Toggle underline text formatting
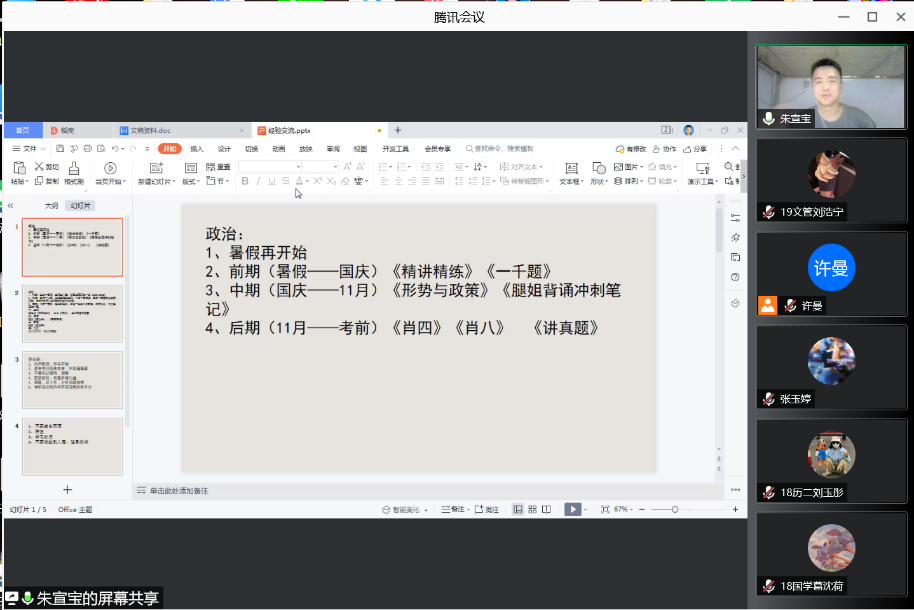Image resolution: width=914 pixels, height=610 pixels. click(271, 181)
